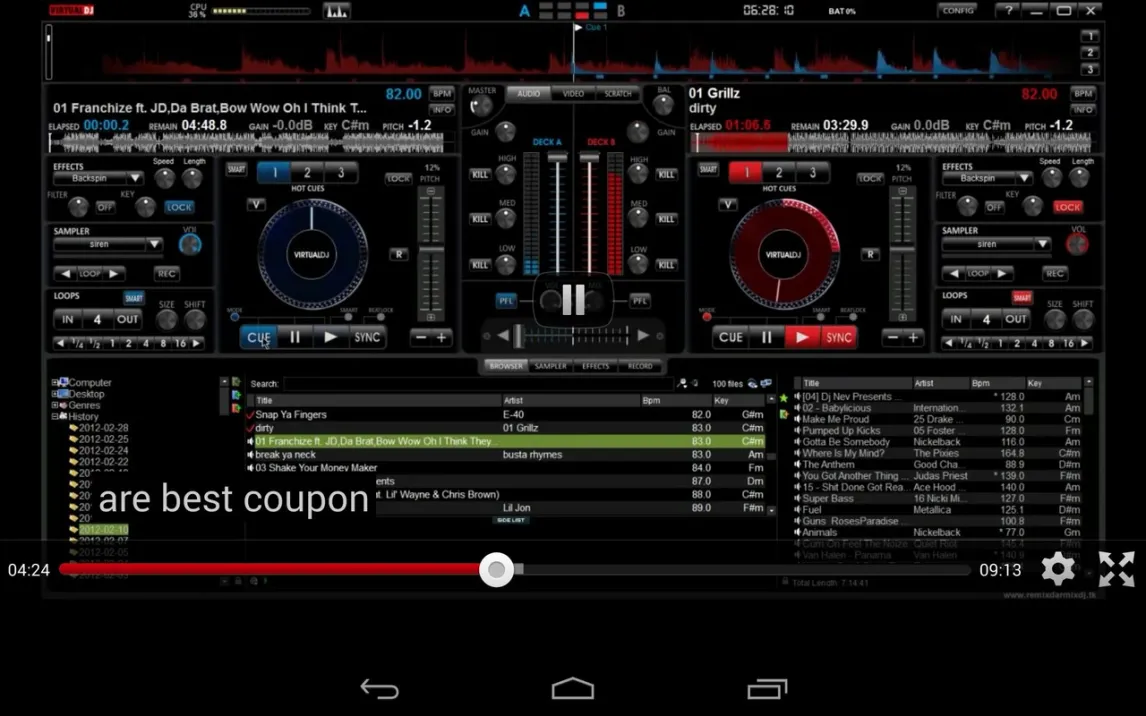Click the play button on the left deck
Viewport: 1146px width, 716px height.
[x=330, y=338]
